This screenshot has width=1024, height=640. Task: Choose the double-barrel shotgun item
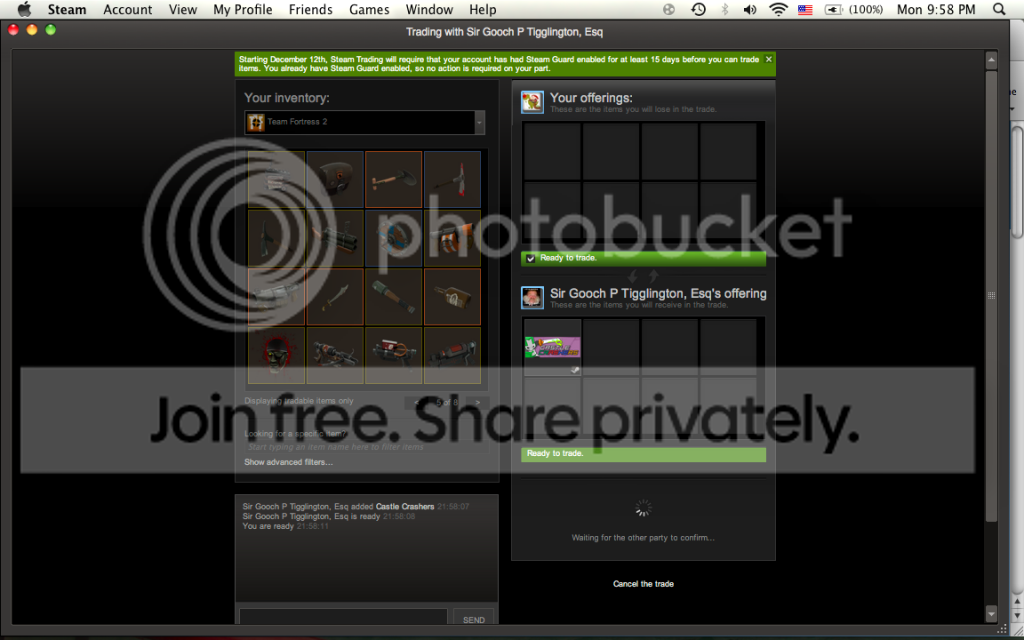coord(335,238)
